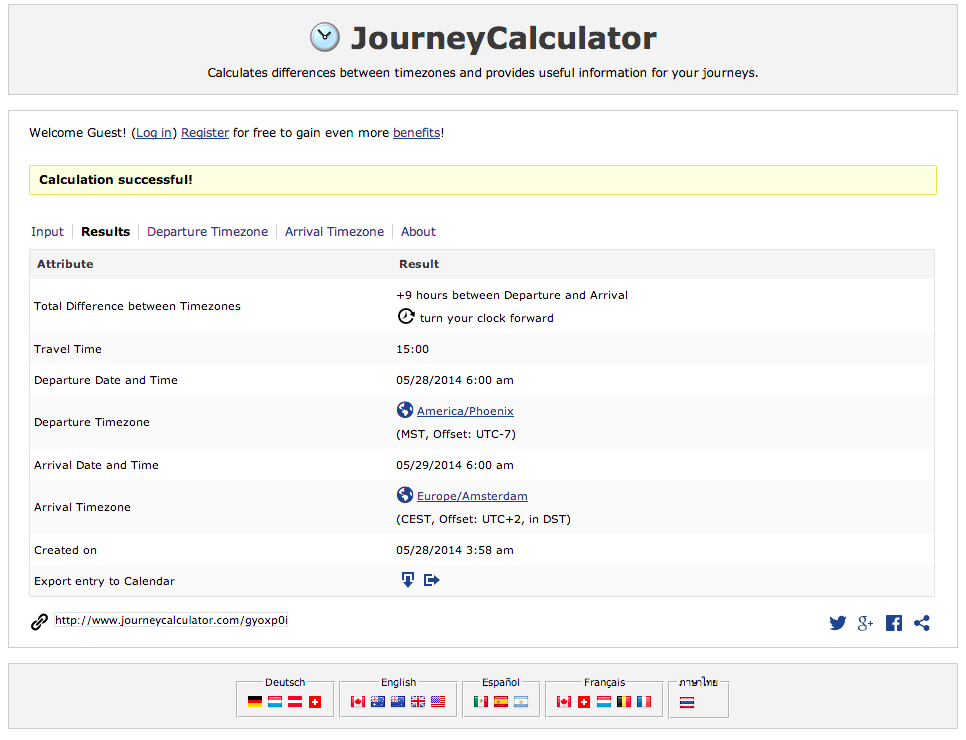The image size is (966, 740).
Task: Click the '+9 hours between Departure and Arrival' text
Action: pyautogui.click(x=512, y=295)
